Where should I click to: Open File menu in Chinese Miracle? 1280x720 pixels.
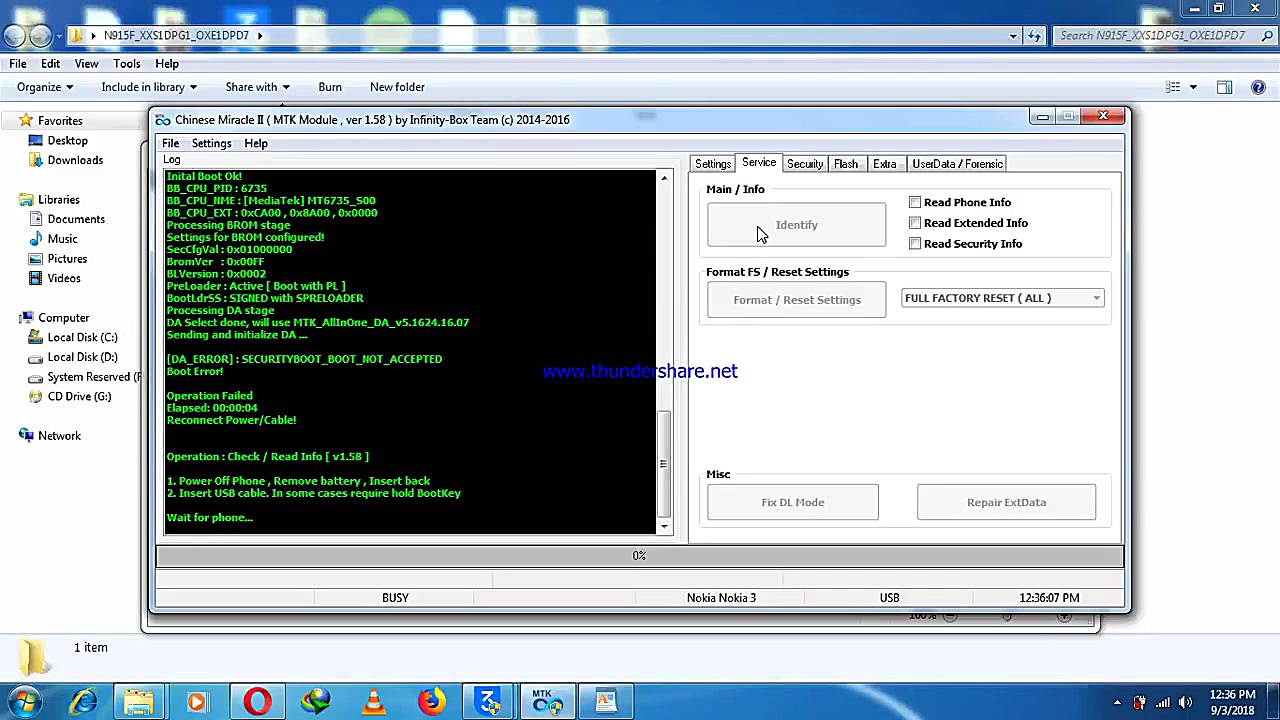tap(171, 143)
